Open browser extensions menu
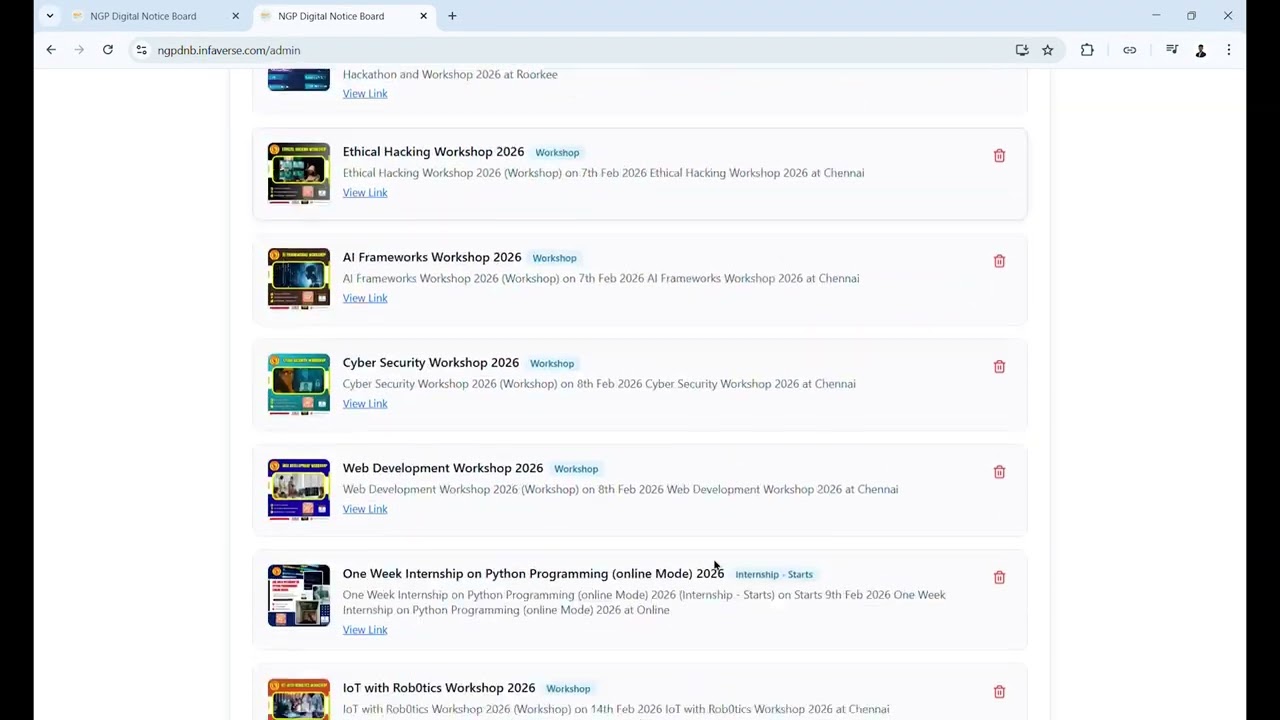This screenshot has height=720, width=1280. [1087, 50]
